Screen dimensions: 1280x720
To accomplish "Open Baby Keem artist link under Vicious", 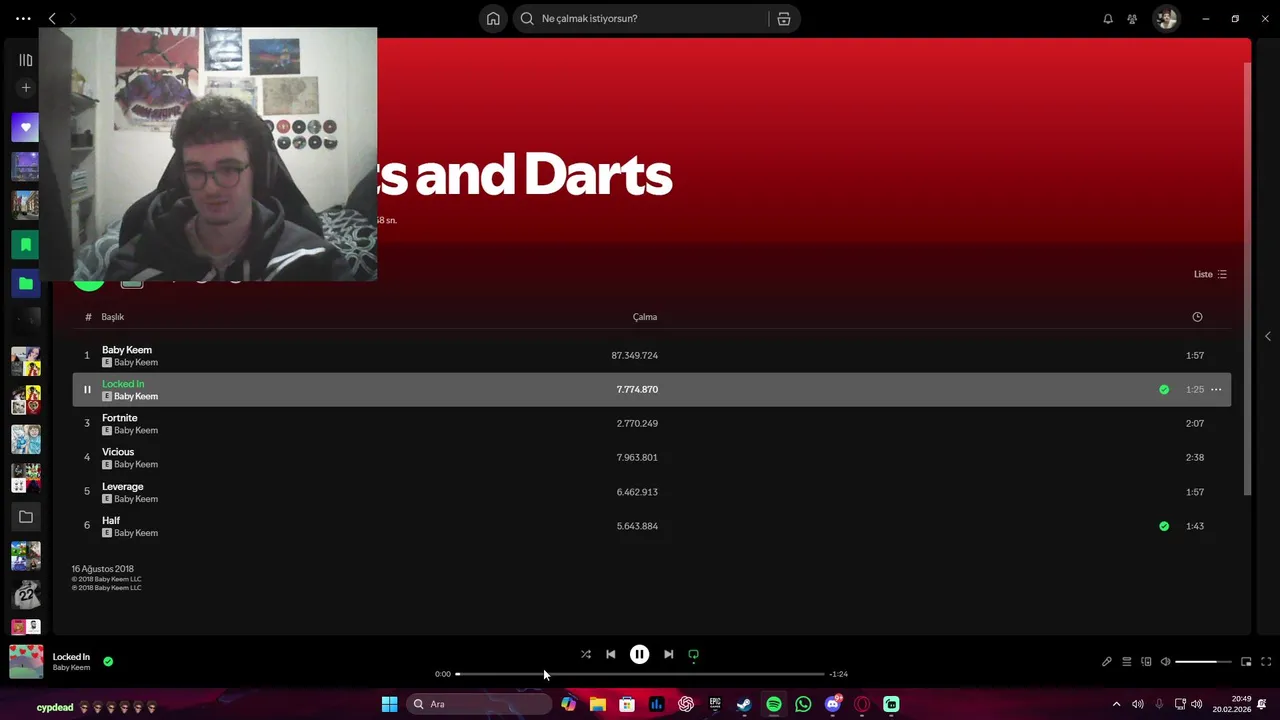I will (136, 464).
